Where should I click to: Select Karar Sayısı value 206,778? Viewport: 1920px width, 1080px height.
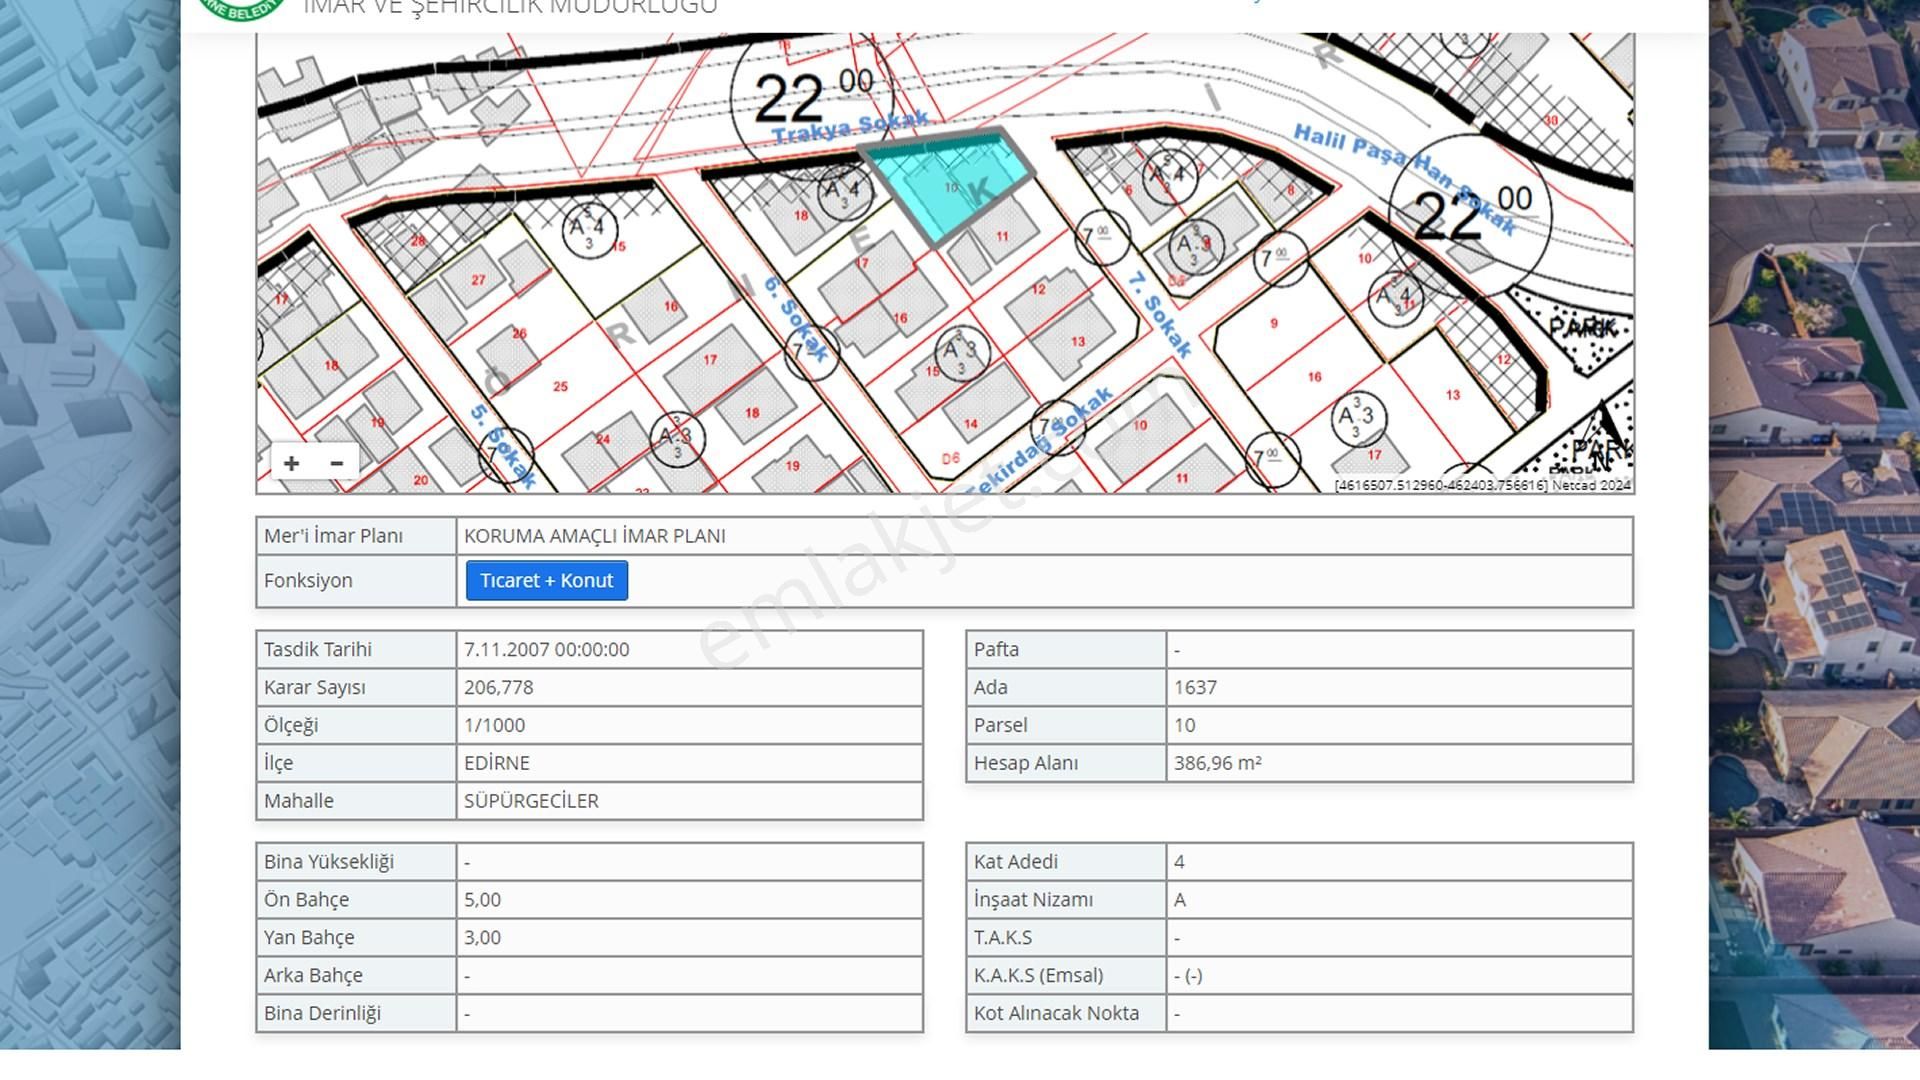(499, 688)
